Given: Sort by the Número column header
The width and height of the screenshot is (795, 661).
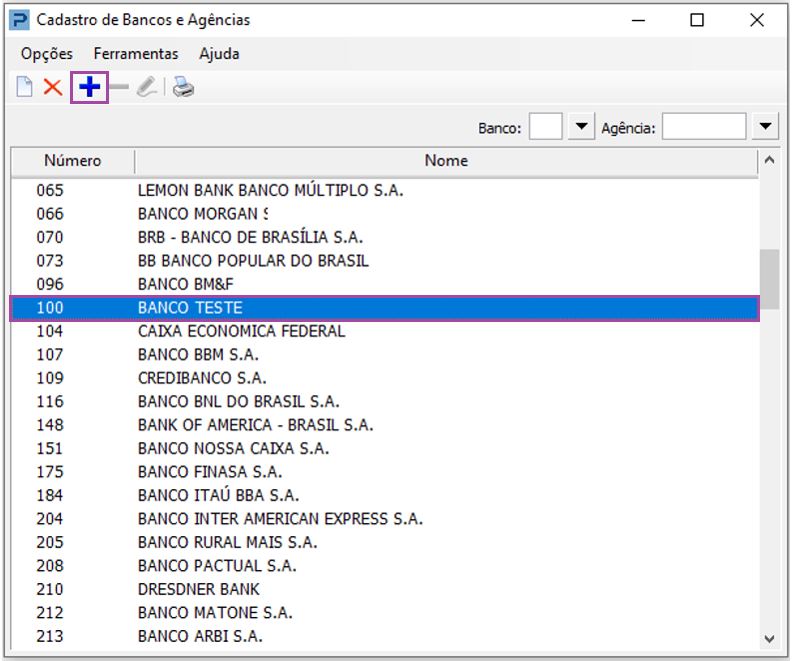Looking at the screenshot, I should 73,161.
